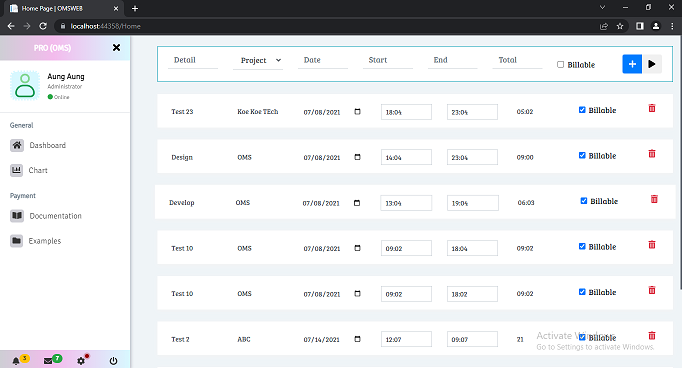Open browser tab search chevron

602,7
